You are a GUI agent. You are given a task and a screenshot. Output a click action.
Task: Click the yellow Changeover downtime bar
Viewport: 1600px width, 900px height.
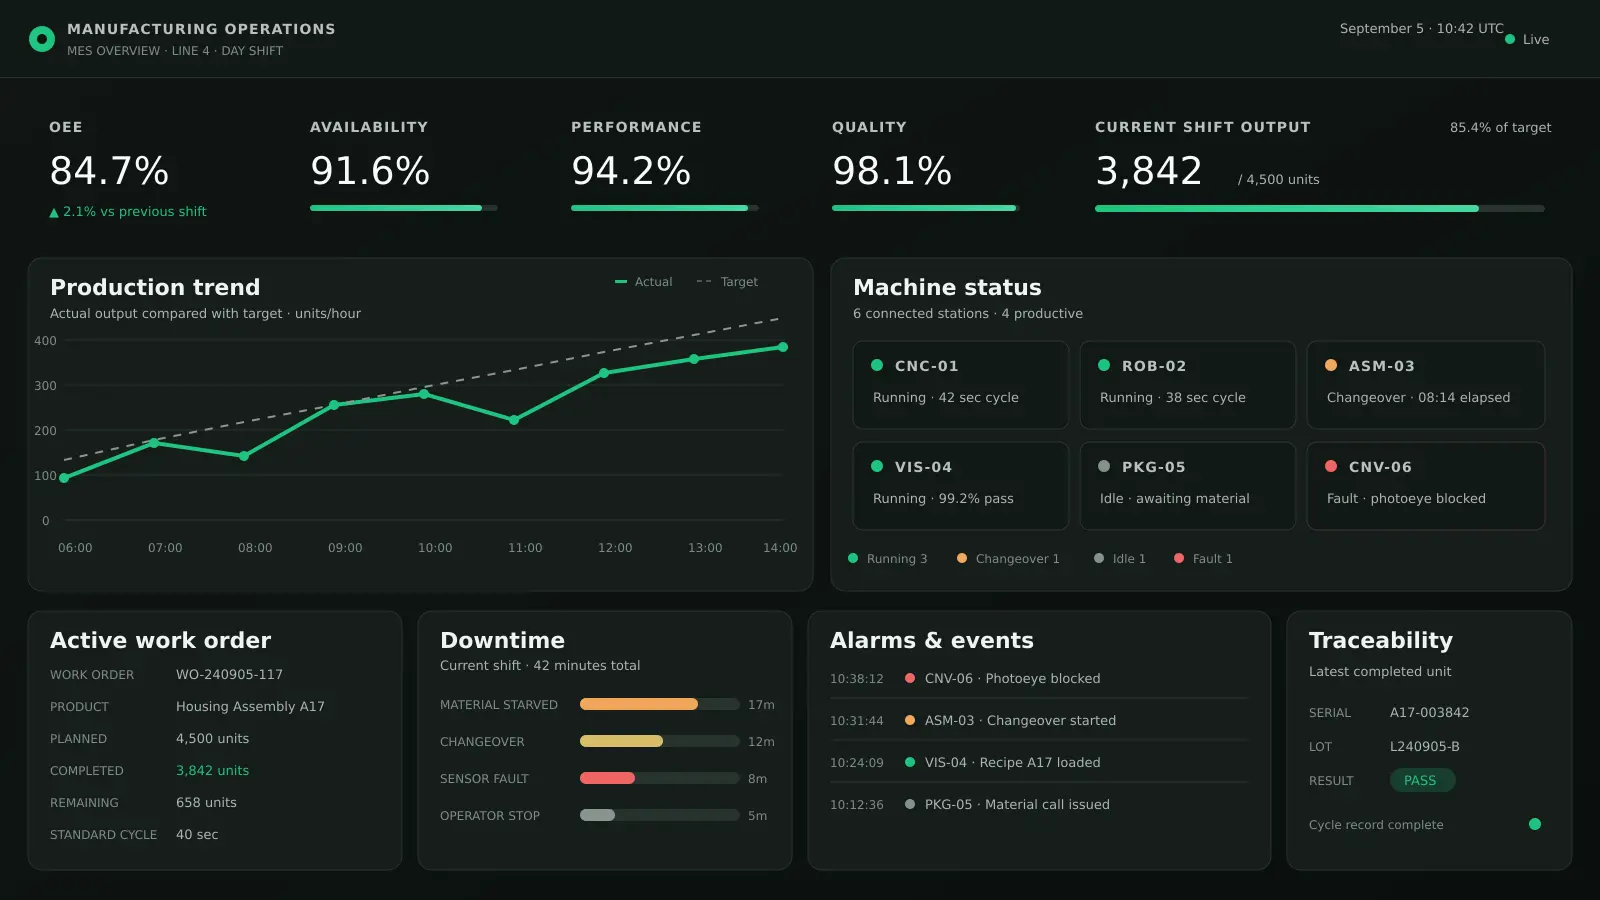[x=660, y=741]
